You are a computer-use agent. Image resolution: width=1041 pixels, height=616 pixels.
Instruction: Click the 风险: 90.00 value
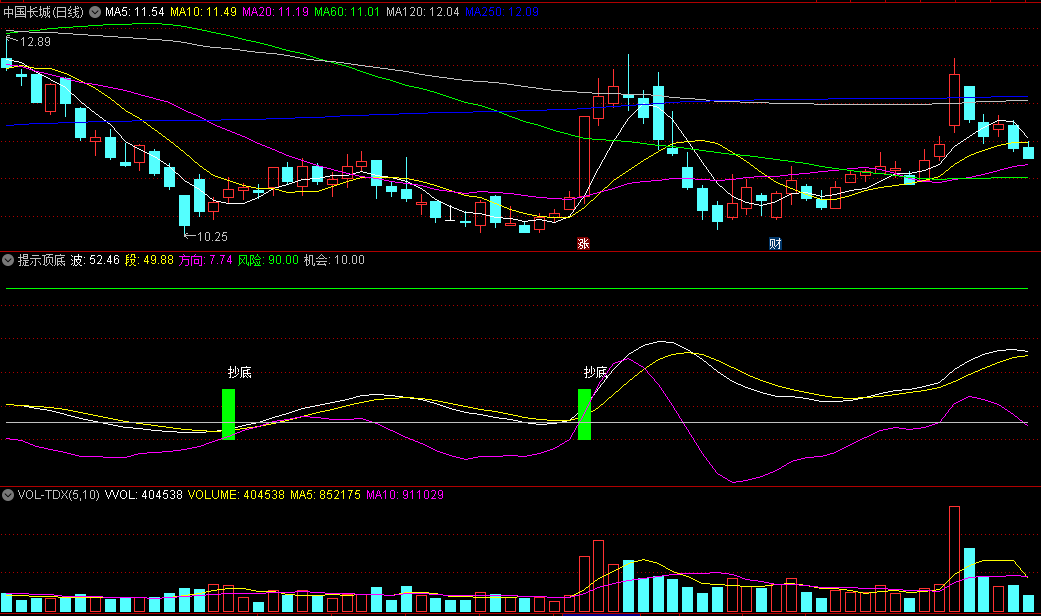coord(268,260)
